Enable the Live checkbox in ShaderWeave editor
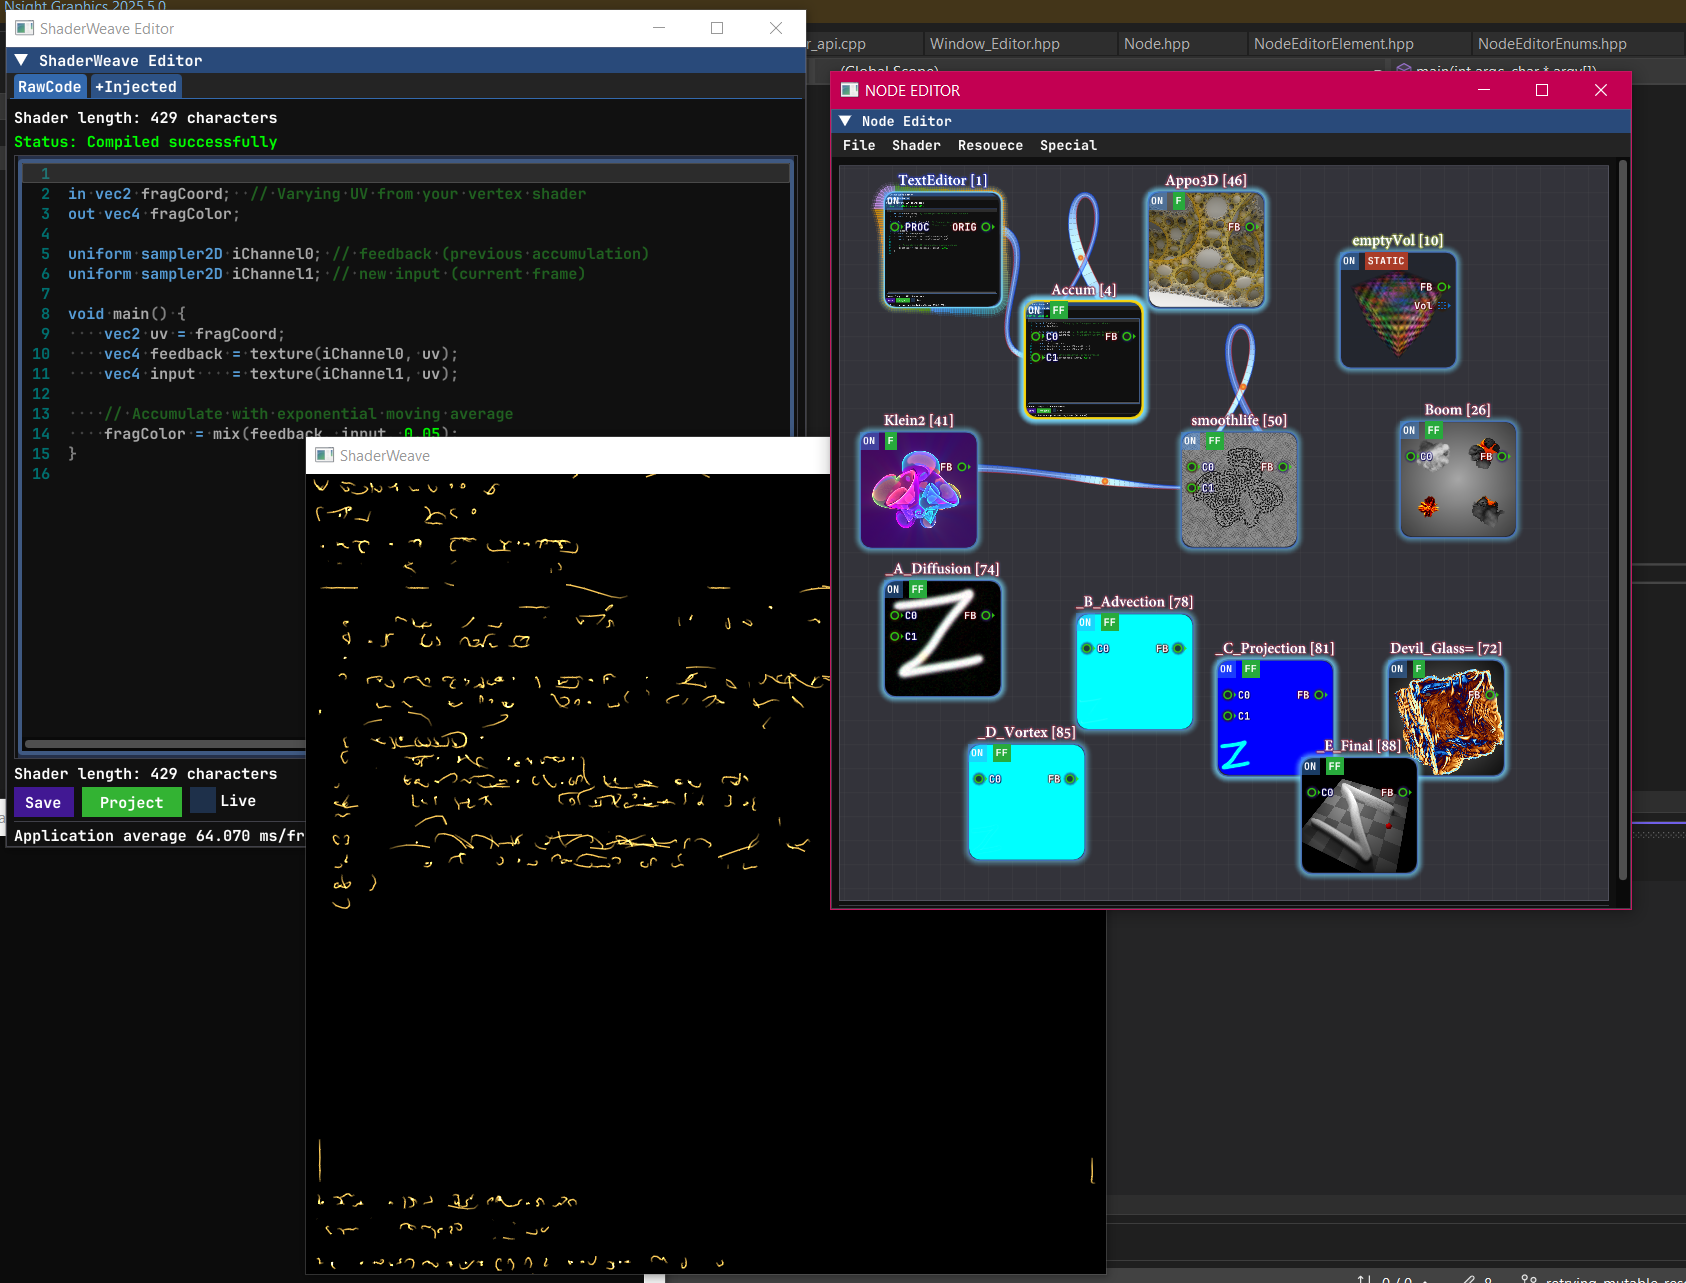The width and height of the screenshot is (1686, 1283). tap(203, 800)
